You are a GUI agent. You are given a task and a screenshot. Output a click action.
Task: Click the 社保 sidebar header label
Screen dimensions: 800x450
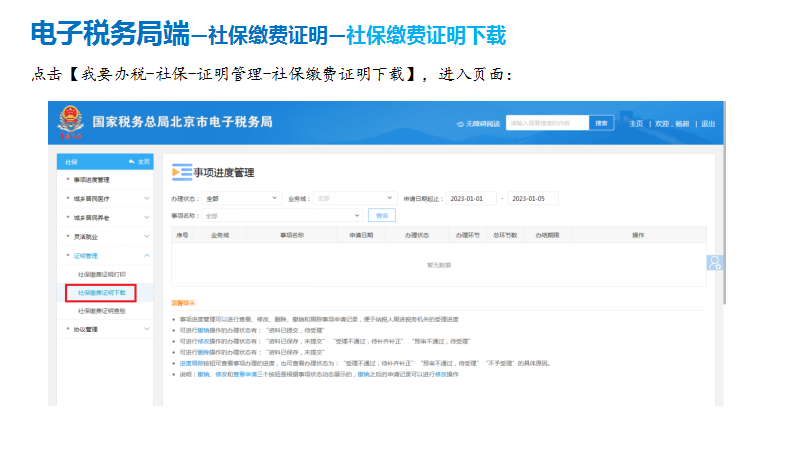tap(71, 162)
